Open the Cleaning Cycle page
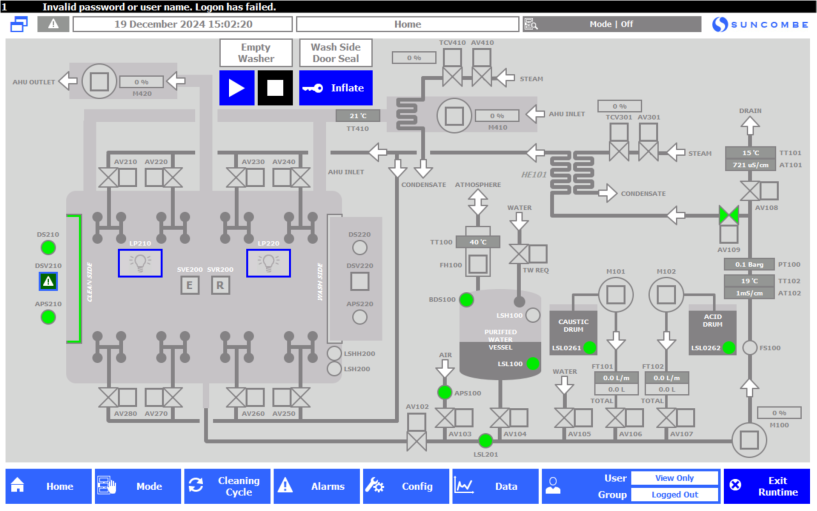817x511 pixels. (x=226, y=486)
